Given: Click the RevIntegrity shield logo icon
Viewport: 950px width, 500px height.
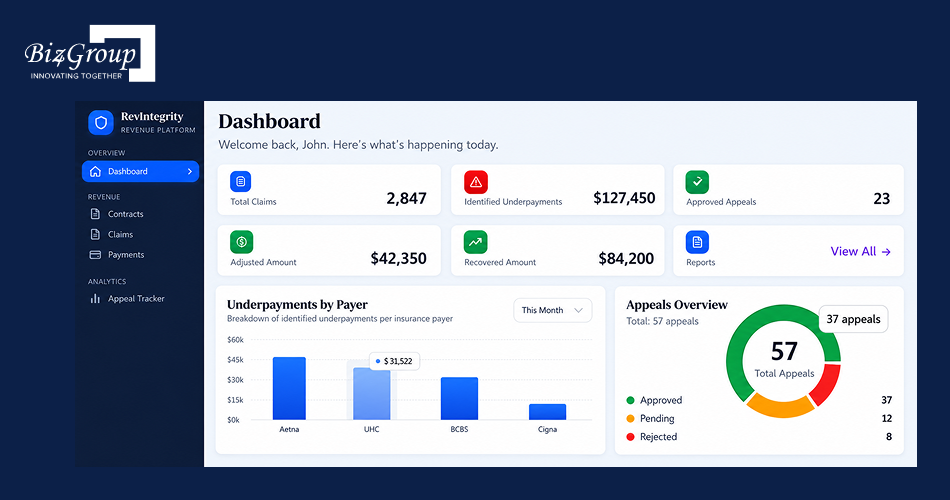Looking at the screenshot, I should (x=101, y=122).
